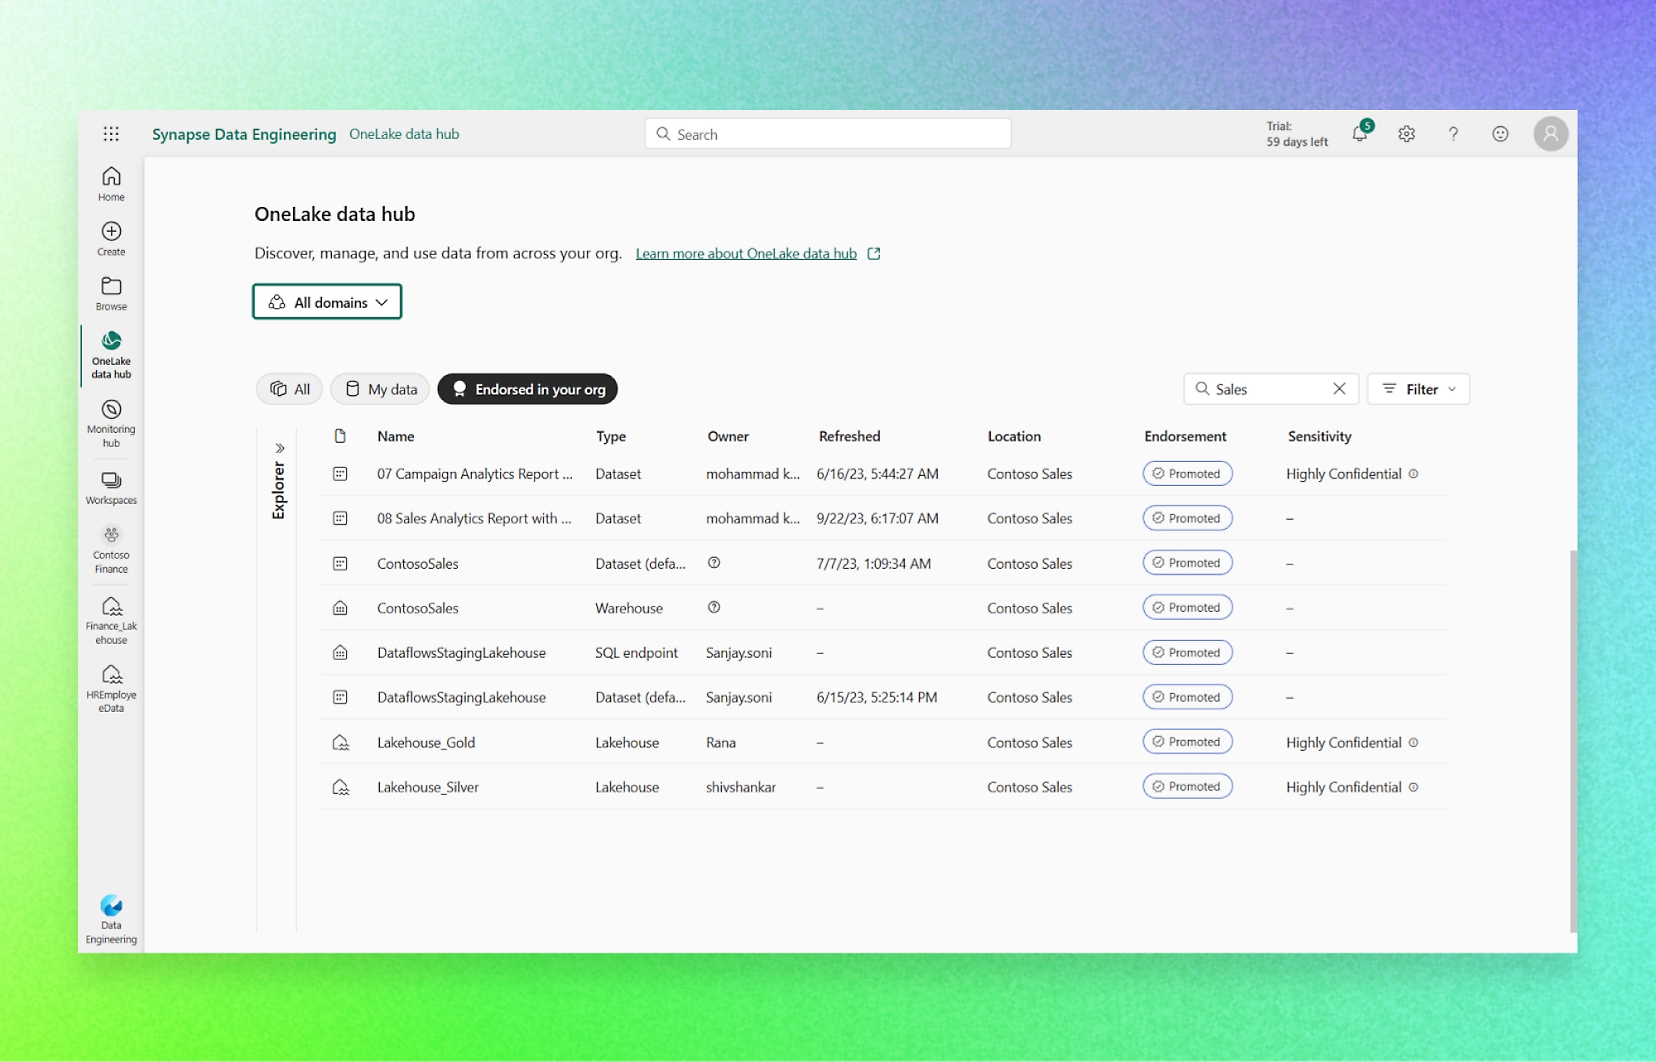The height and width of the screenshot is (1062, 1656).
Task: Click the lakehouse icon for Lakehouse_Gold row
Action: (x=340, y=742)
